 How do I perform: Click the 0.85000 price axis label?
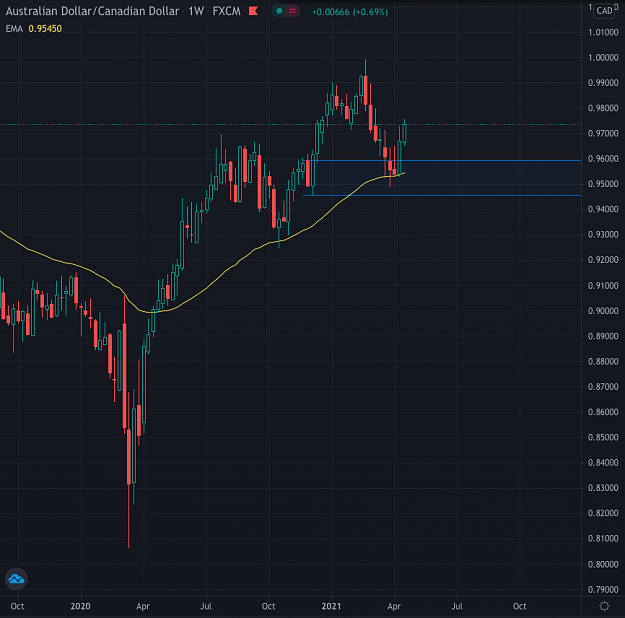(603, 437)
